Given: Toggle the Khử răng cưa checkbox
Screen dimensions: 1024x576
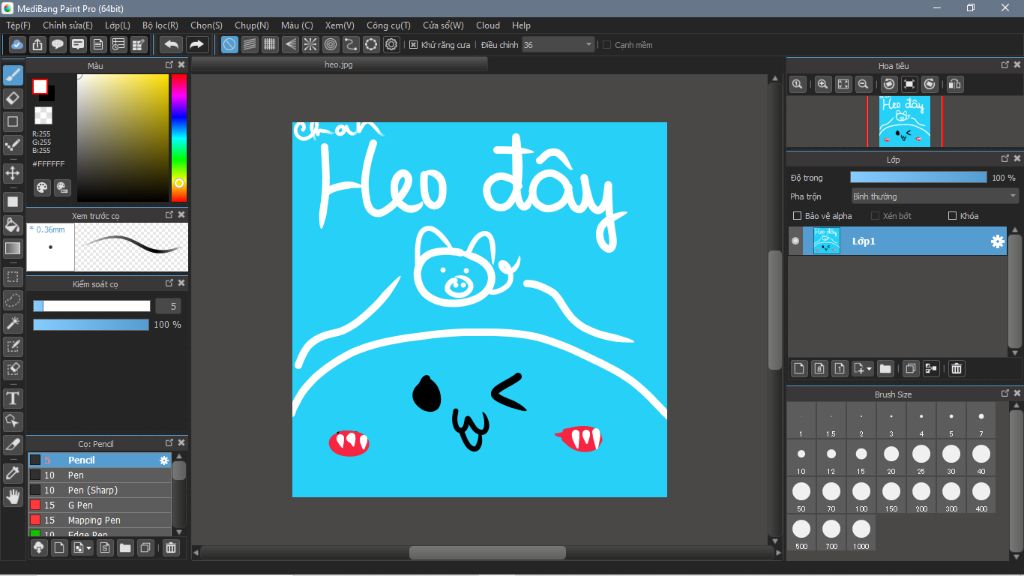Looking at the screenshot, I should click(x=413, y=45).
